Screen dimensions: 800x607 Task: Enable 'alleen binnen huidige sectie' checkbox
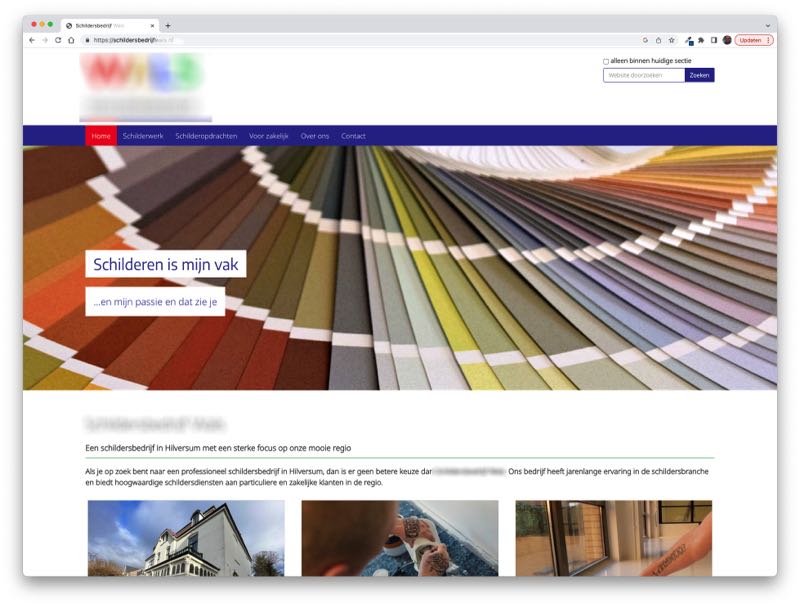[606, 62]
